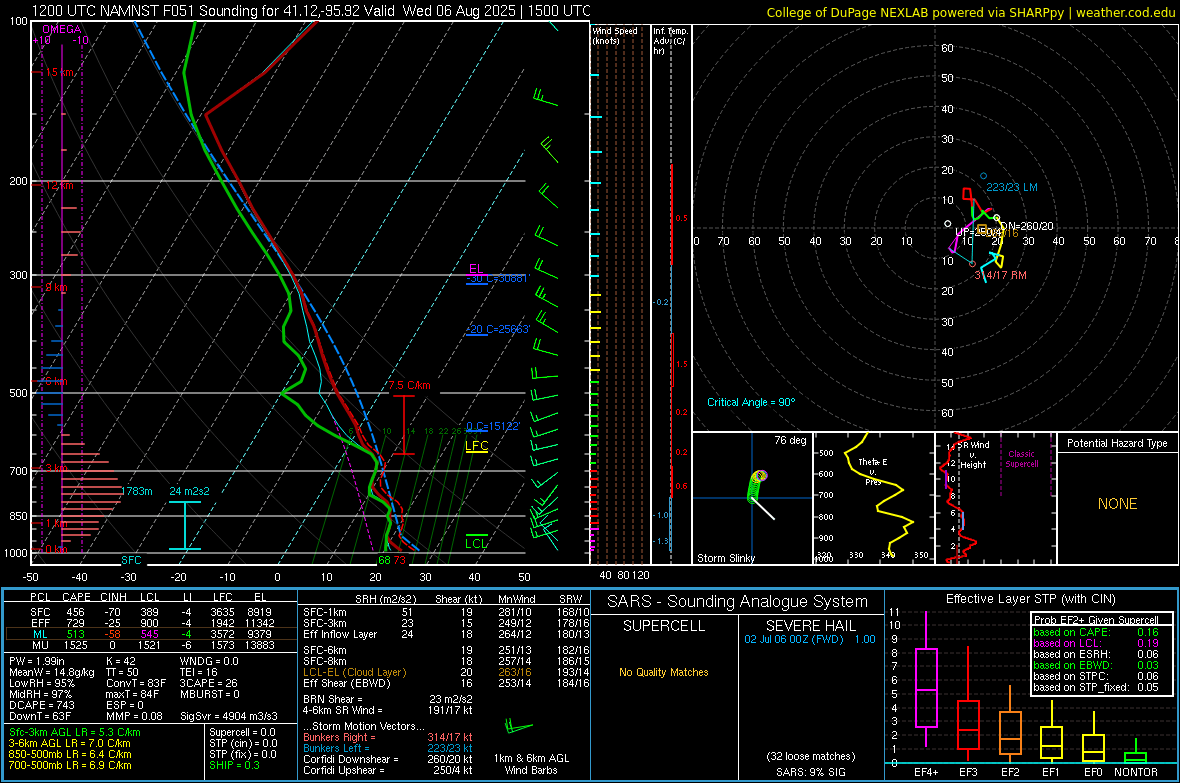This screenshot has height=783, width=1180.
Task: Select the '-30 C=30881'' height label
Action: click(498, 279)
